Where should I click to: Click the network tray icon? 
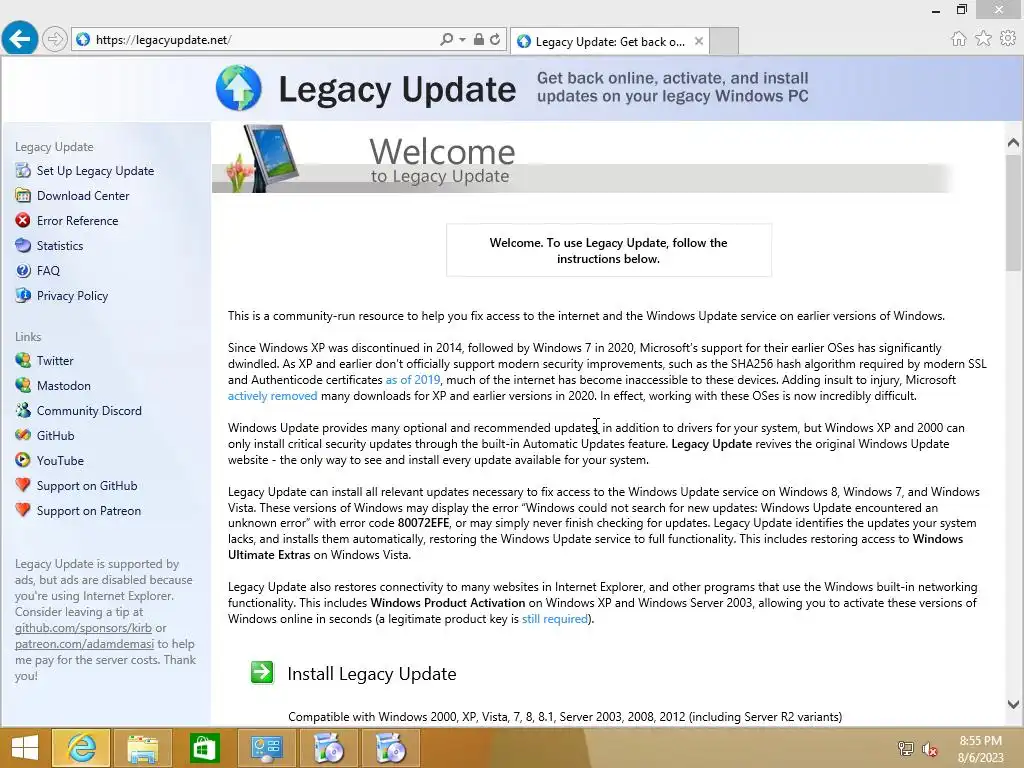(x=905, y=748)
